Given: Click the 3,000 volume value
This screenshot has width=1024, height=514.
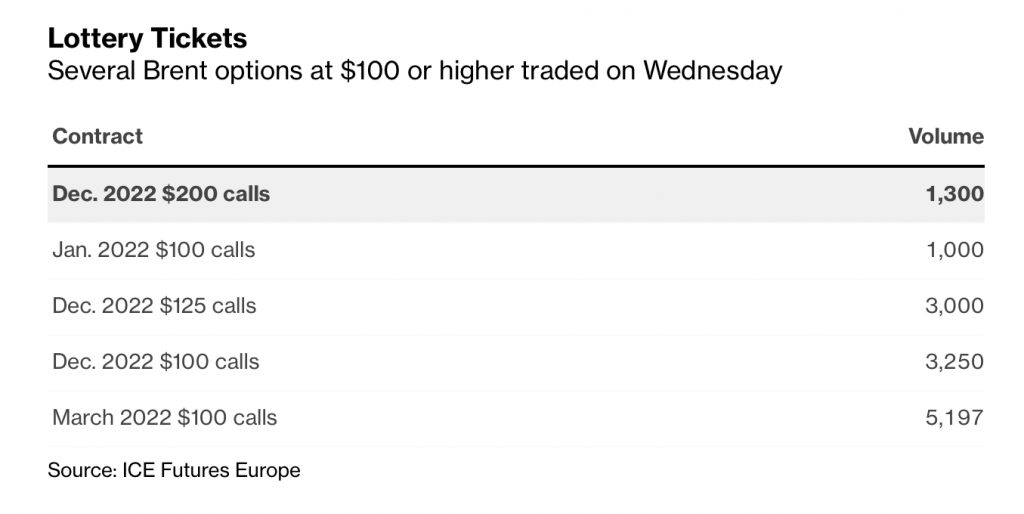Looking at the screenshot, I should pos(956,306).
